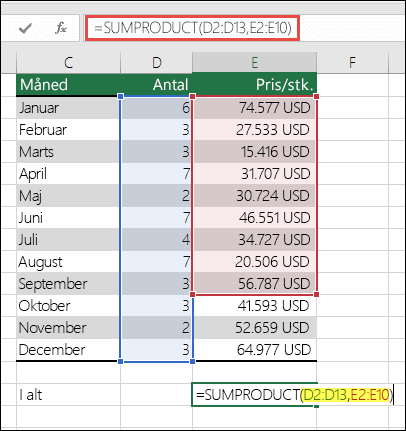Viewport: 406px width, 431px height.
Task: Click quantity 2 in the November row
Action: (x=156, y=328)
